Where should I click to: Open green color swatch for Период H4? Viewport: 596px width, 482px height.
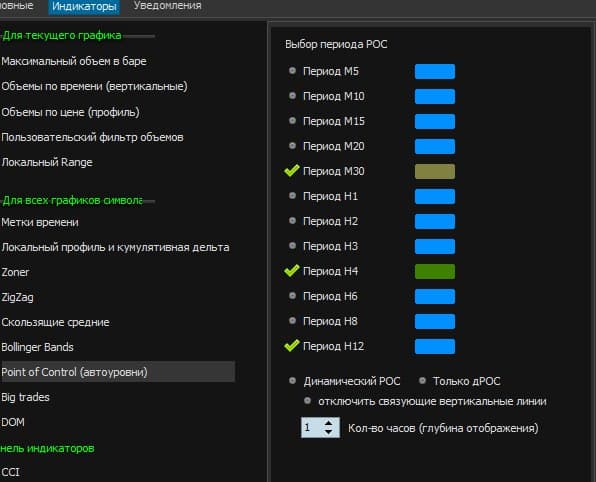[435, 271]
